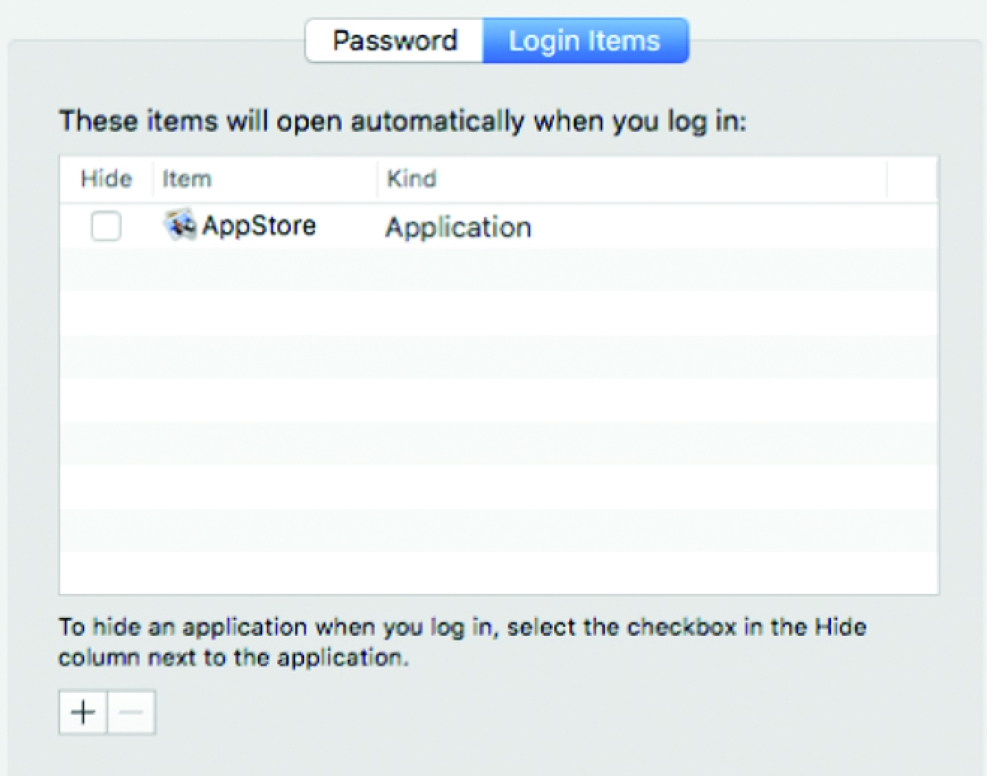This screenshot has height=776, width=1000.
Task: Click the blank header cell right of Kind
Action: click(x=911, y=180)
